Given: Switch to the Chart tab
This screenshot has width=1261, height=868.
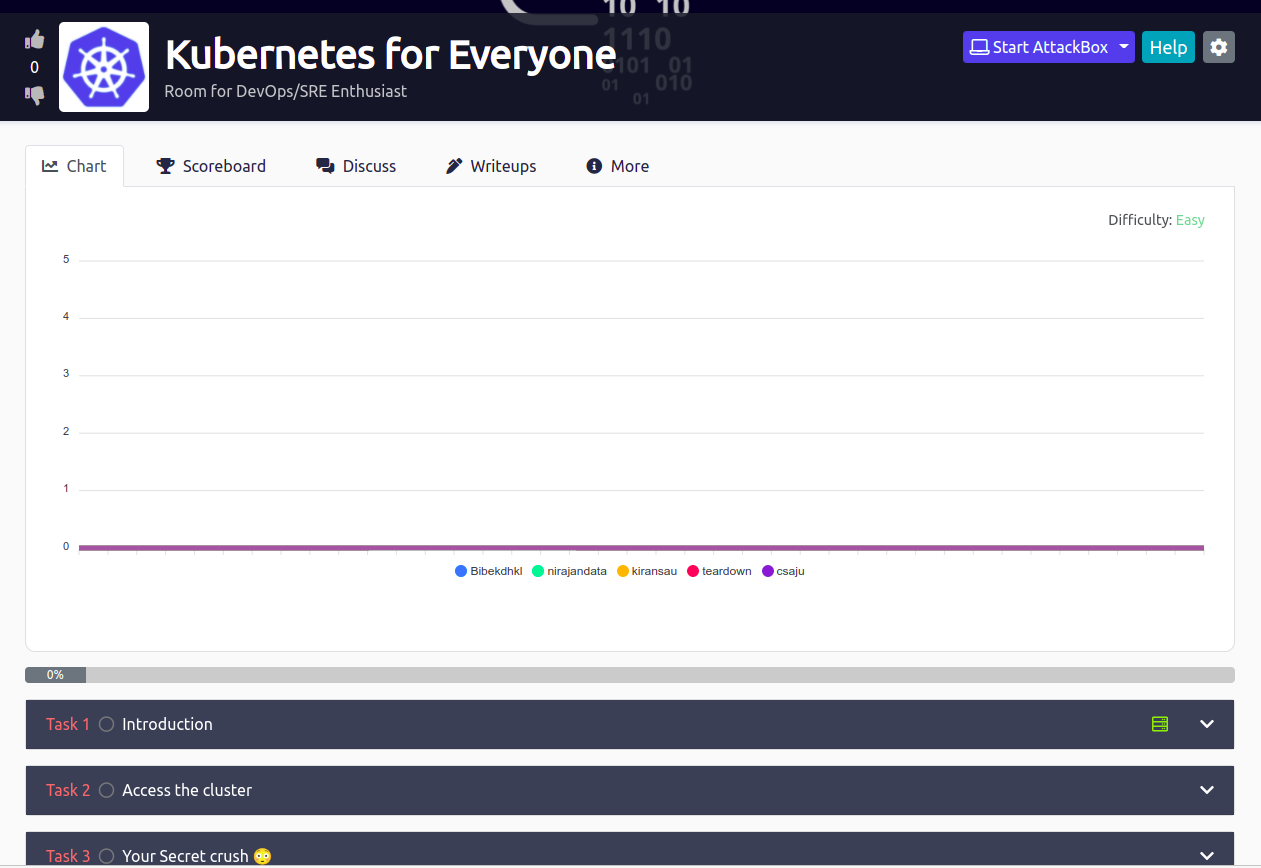Looking at the screenshot, I should pyautogui.click(x=74, y=166).
